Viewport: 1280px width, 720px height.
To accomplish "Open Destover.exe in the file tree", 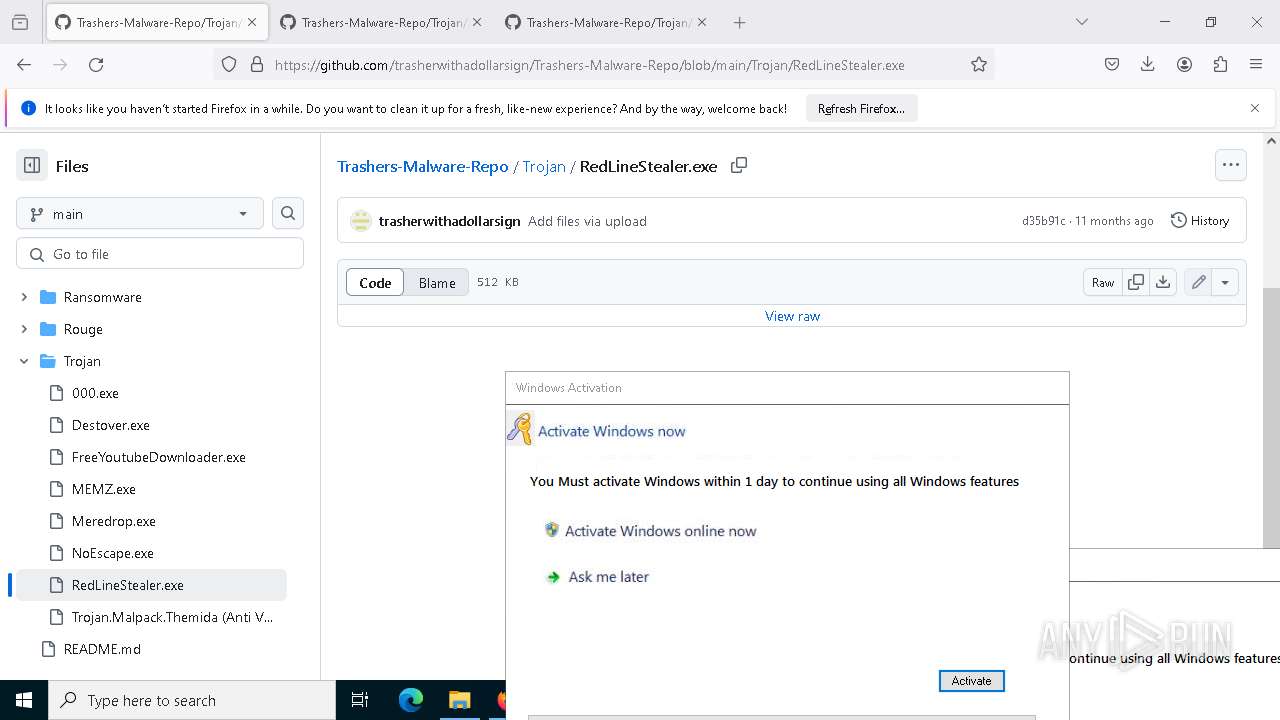I will (111, 425).
